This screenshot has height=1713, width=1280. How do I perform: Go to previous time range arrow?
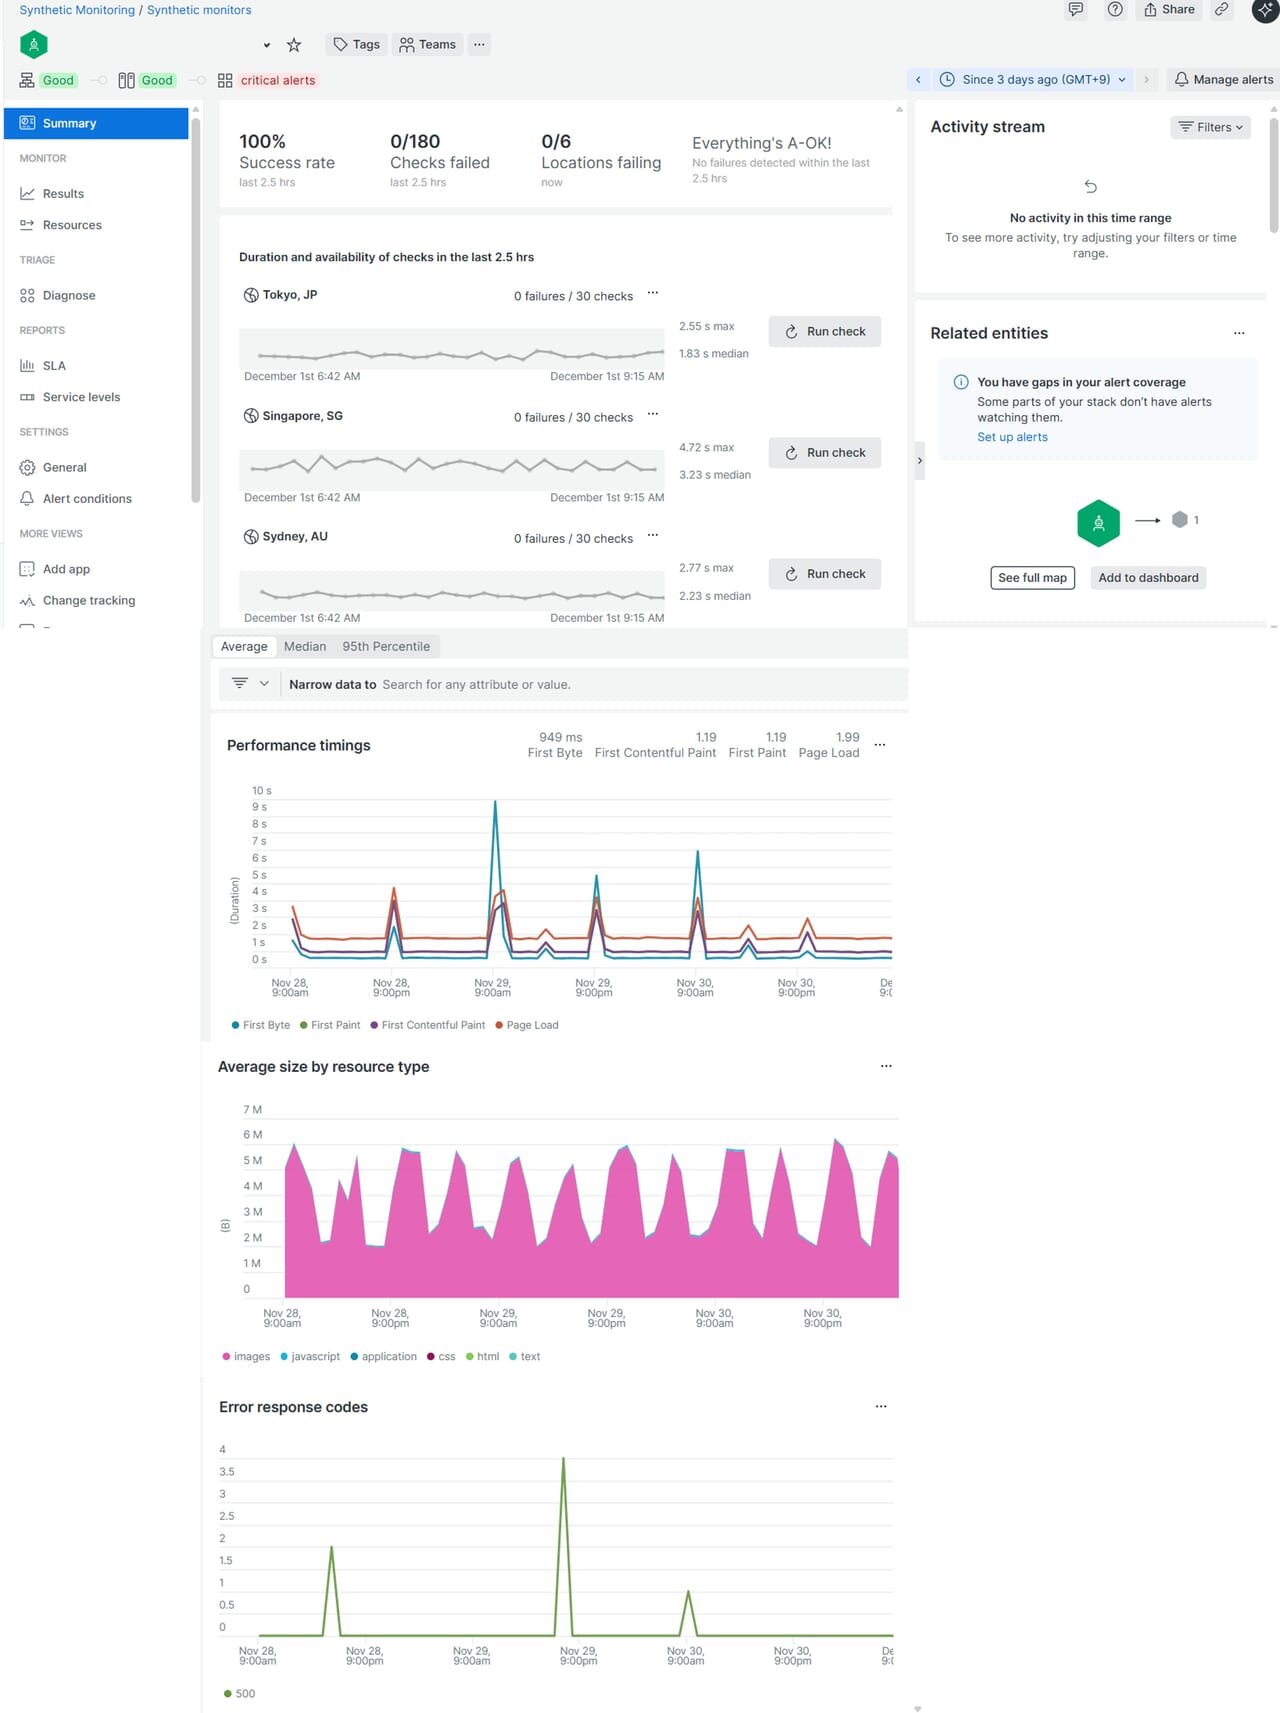(918, 80)
